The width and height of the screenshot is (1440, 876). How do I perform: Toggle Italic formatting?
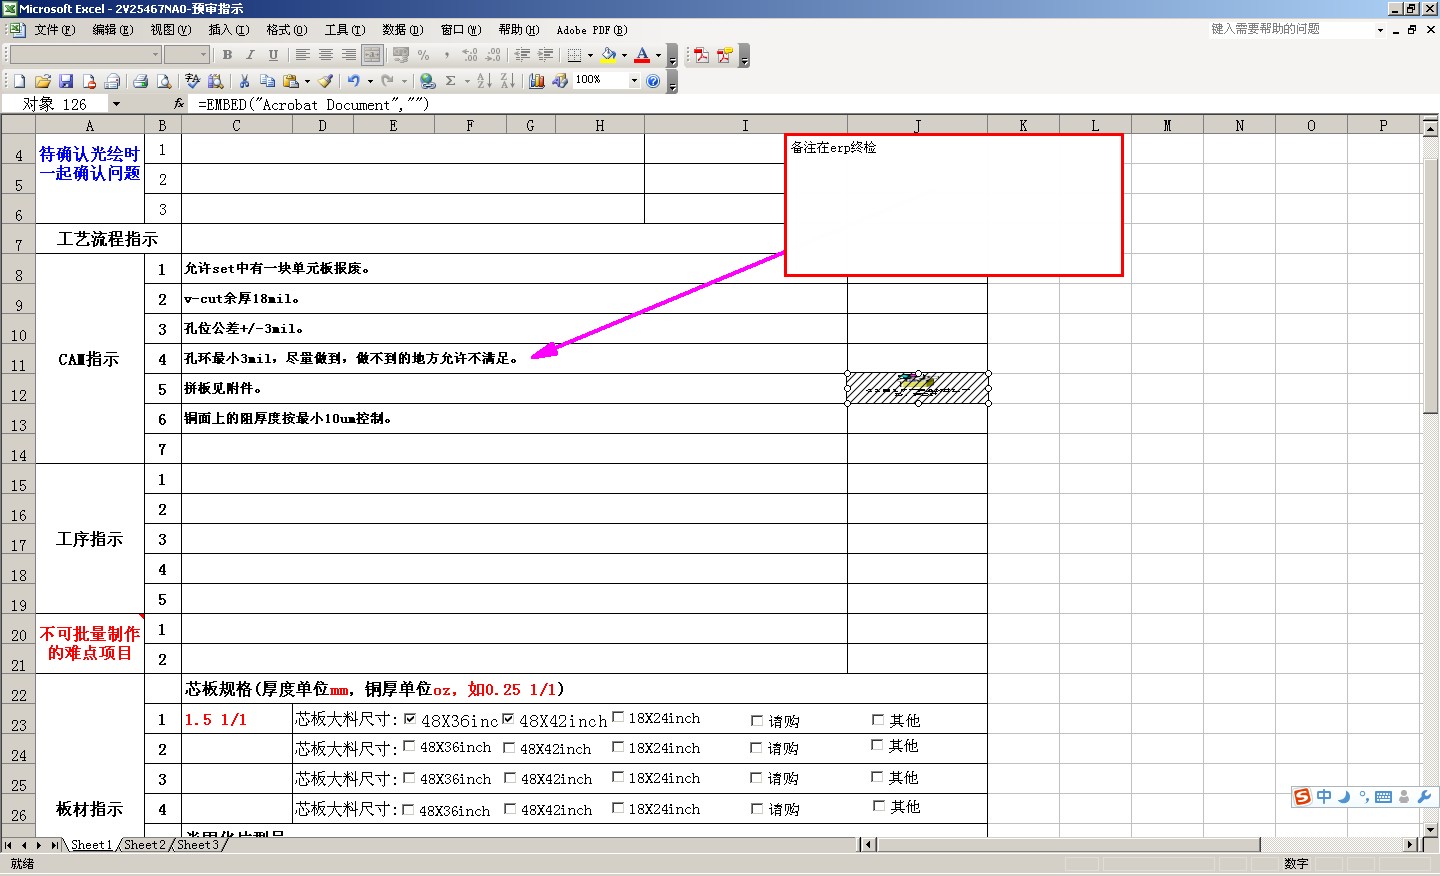pos(250,55)
